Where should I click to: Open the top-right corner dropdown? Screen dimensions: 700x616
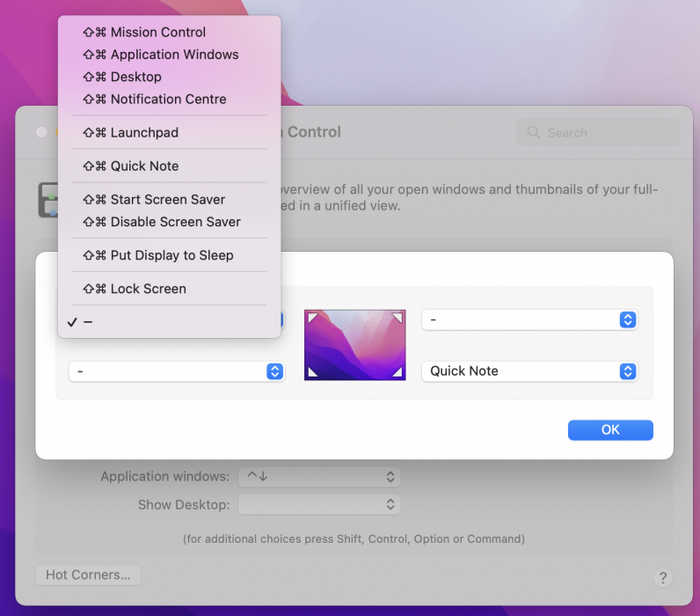pyautogui.click(x=529, y=320)
